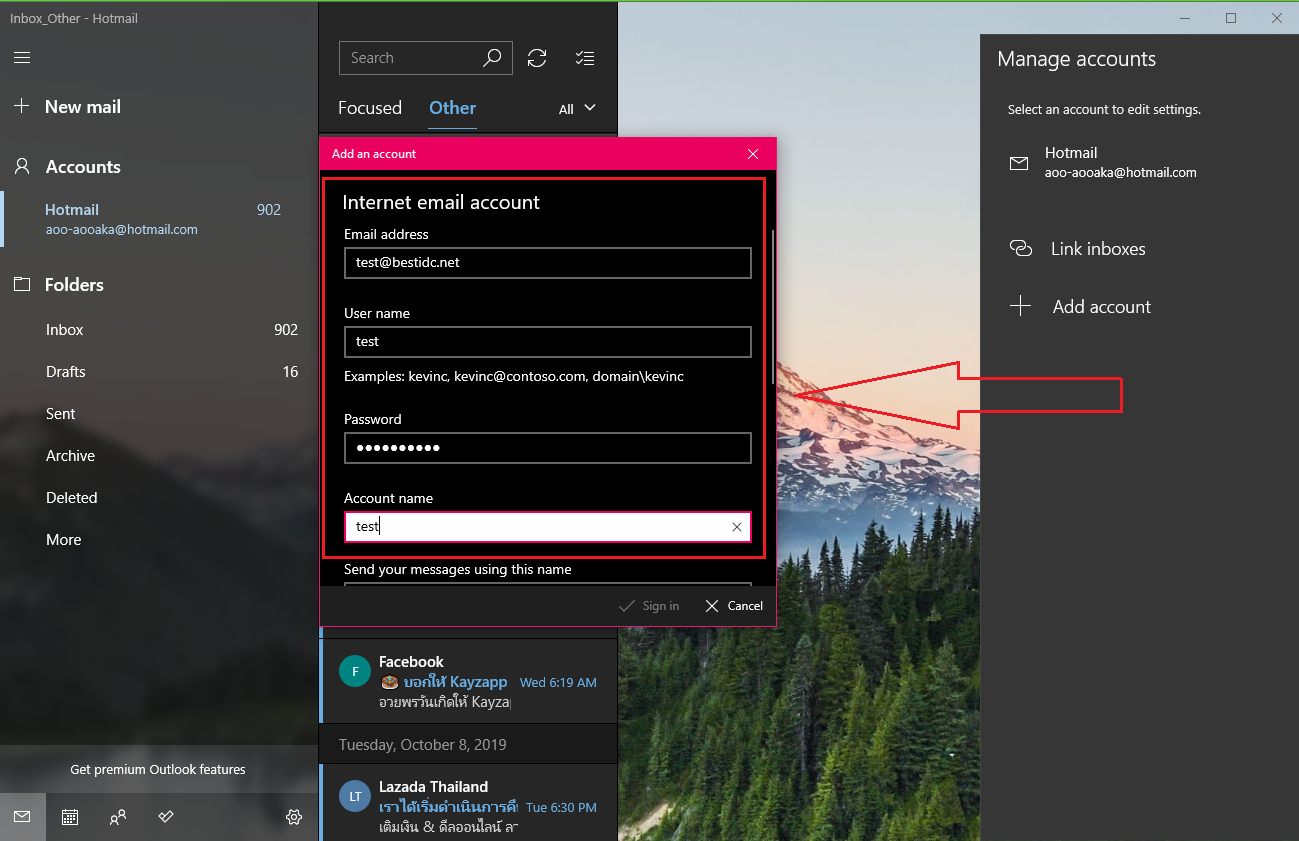
Task: Click the Accounts heading label
Action: 83,167
